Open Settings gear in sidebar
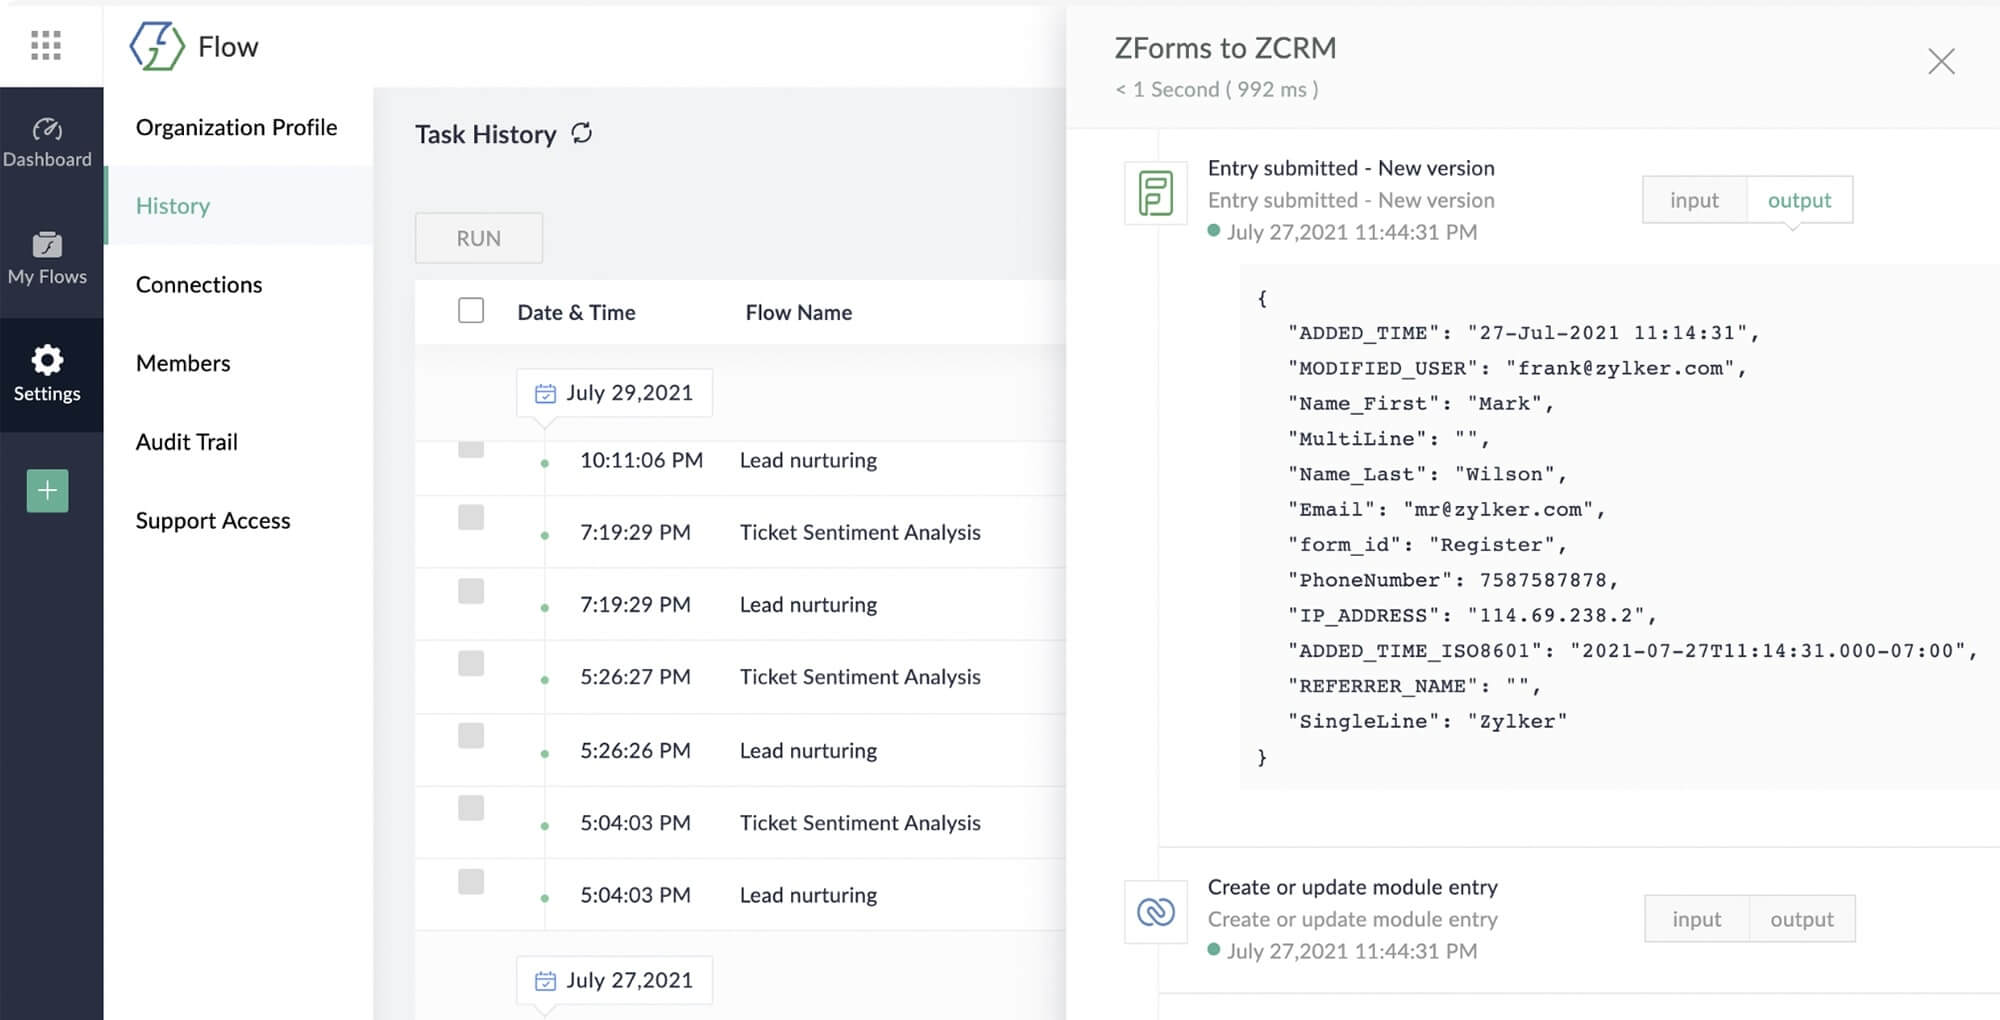The height and width of the screenshot is (1020, 2000). coord(47,374)
